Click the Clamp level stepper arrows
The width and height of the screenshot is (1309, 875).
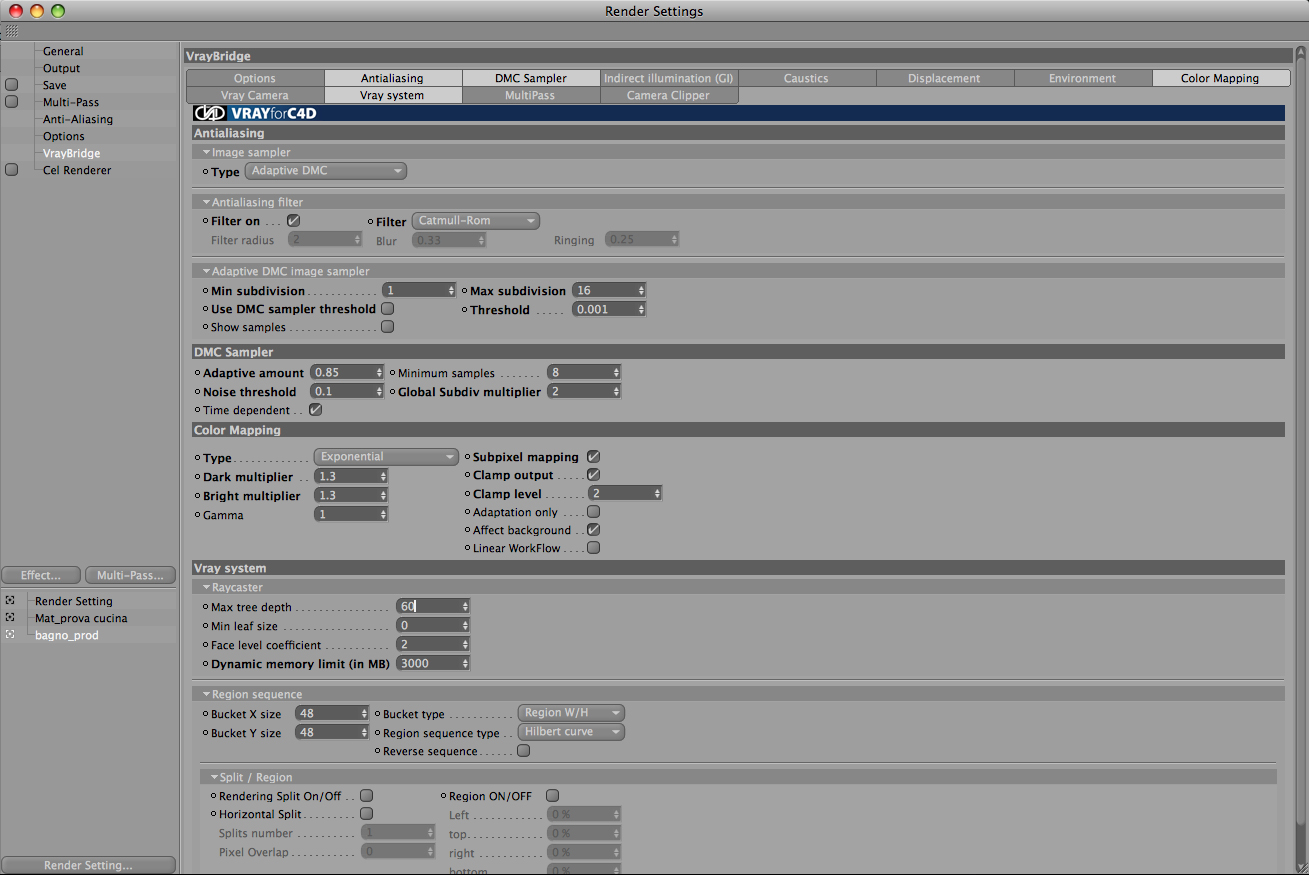pyautogui.click(x=657, y=494)
